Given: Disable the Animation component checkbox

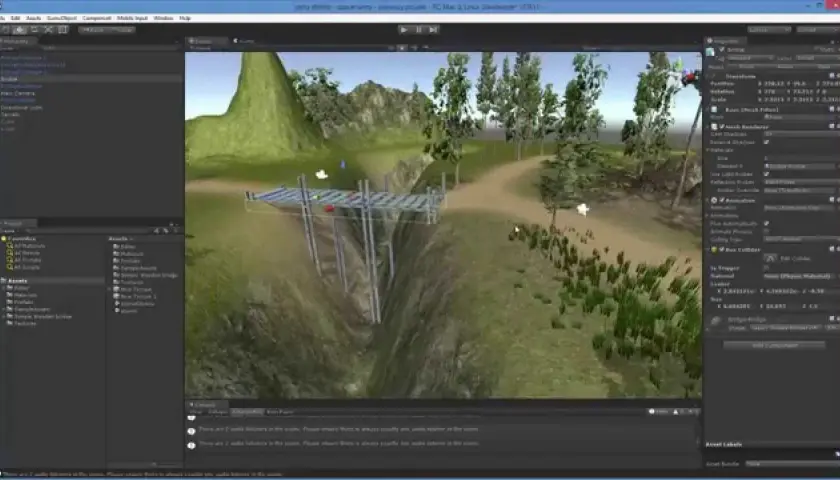Looking at the screenshot, I should [722, 200].
